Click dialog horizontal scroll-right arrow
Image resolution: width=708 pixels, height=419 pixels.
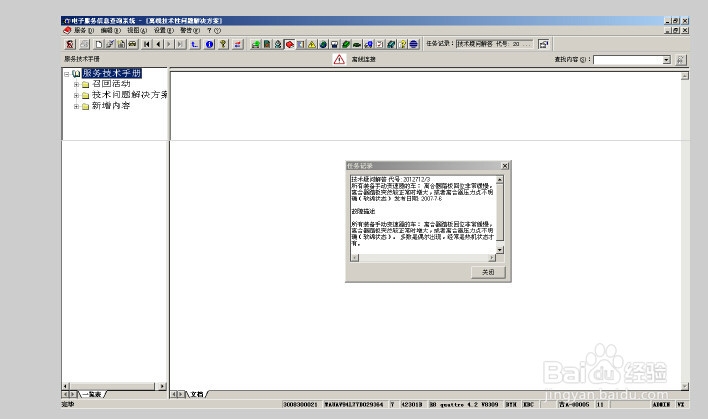pos(492,257)
